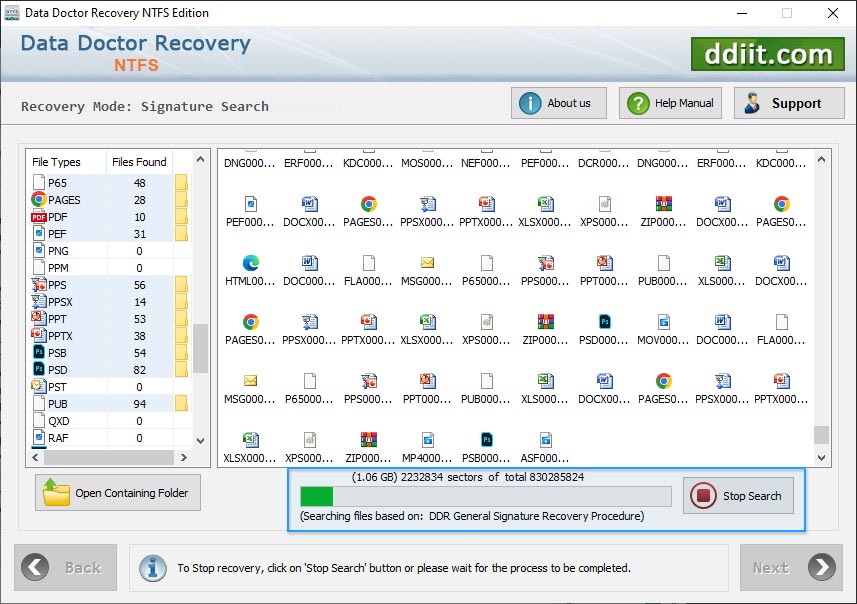Image resolution: width=857 pixels, height=604 pixels.
Task: Click the Stop Search button
Action: (738, 496)
